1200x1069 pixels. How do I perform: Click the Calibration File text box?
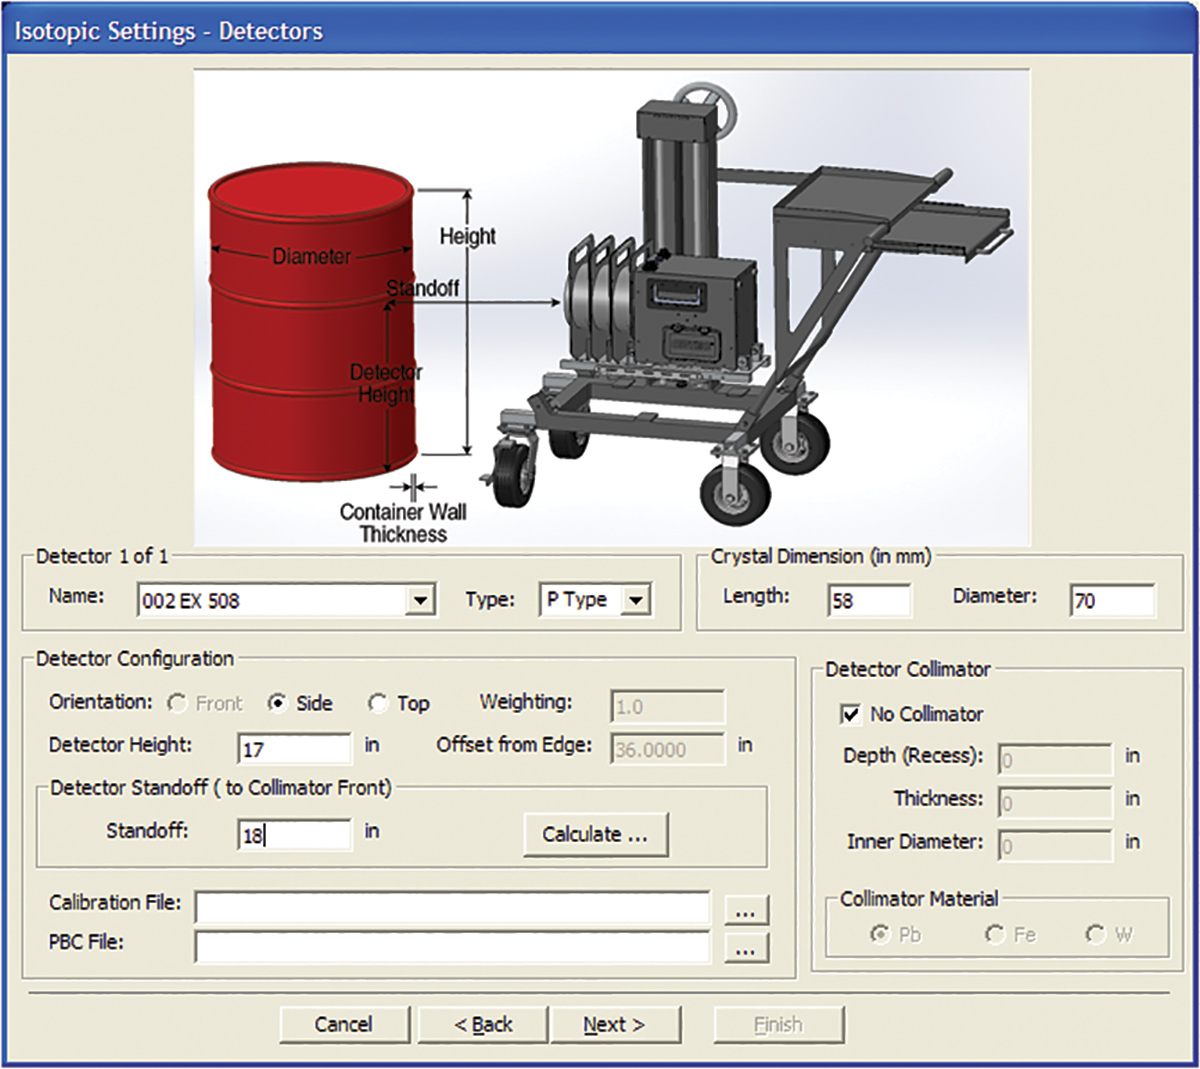coord(452,908)
